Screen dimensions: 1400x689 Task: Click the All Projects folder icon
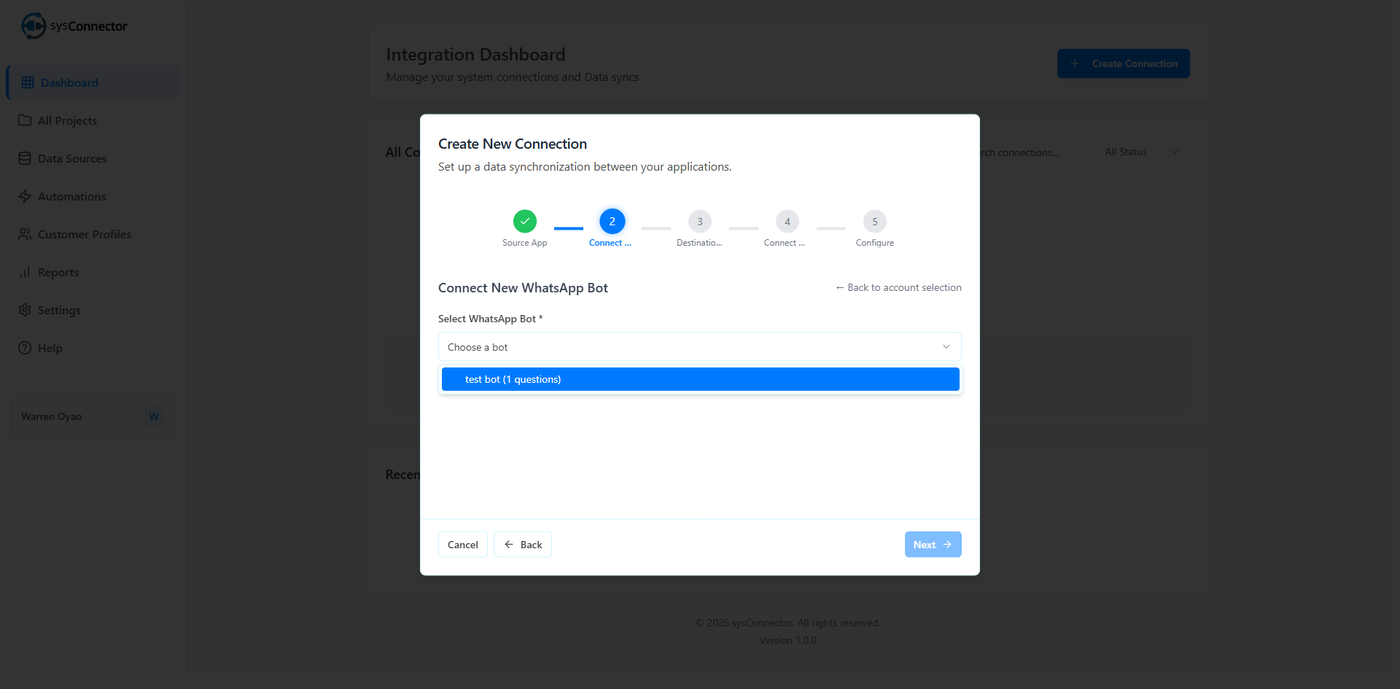[25, 121]
